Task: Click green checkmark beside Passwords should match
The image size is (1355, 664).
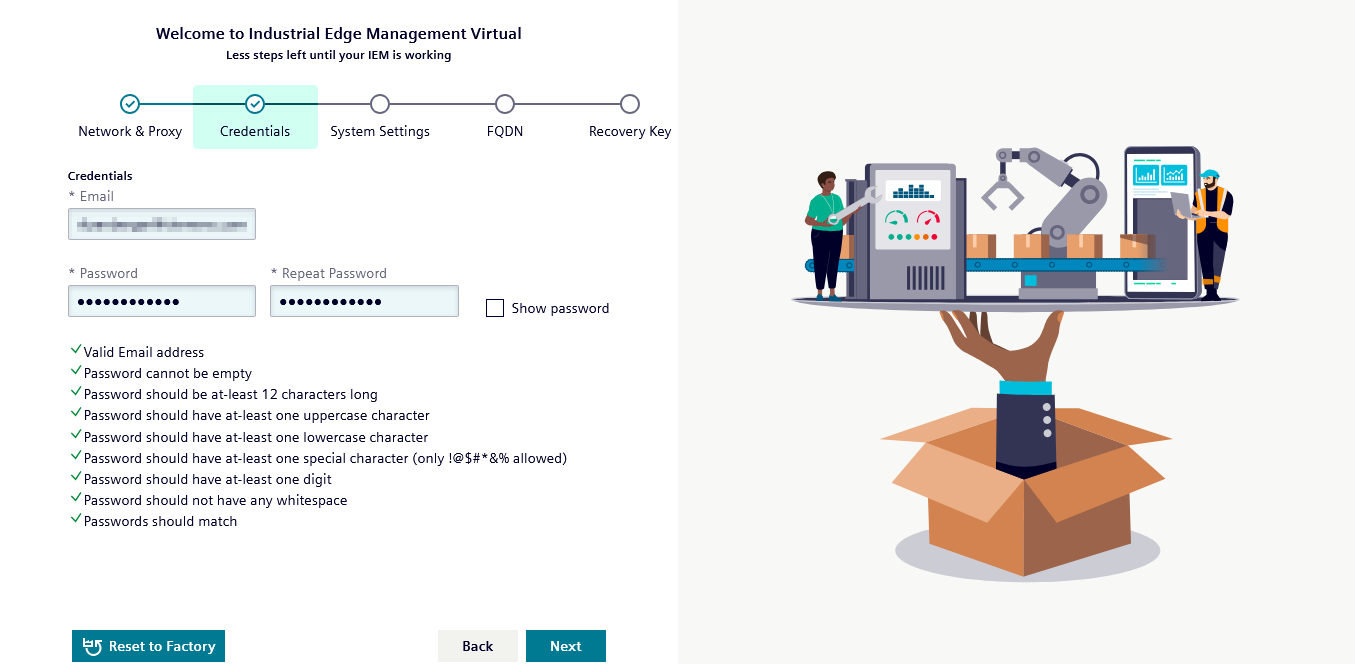Action: point(76,520)
